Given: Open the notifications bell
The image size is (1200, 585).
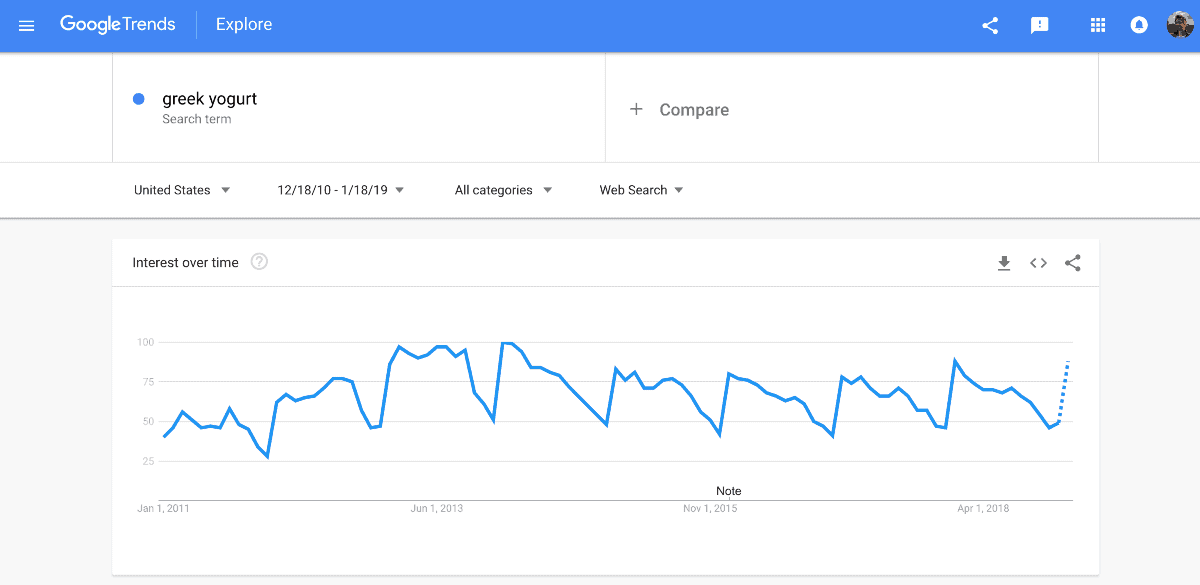Looking at the screenshot, I should (1139, 26).
